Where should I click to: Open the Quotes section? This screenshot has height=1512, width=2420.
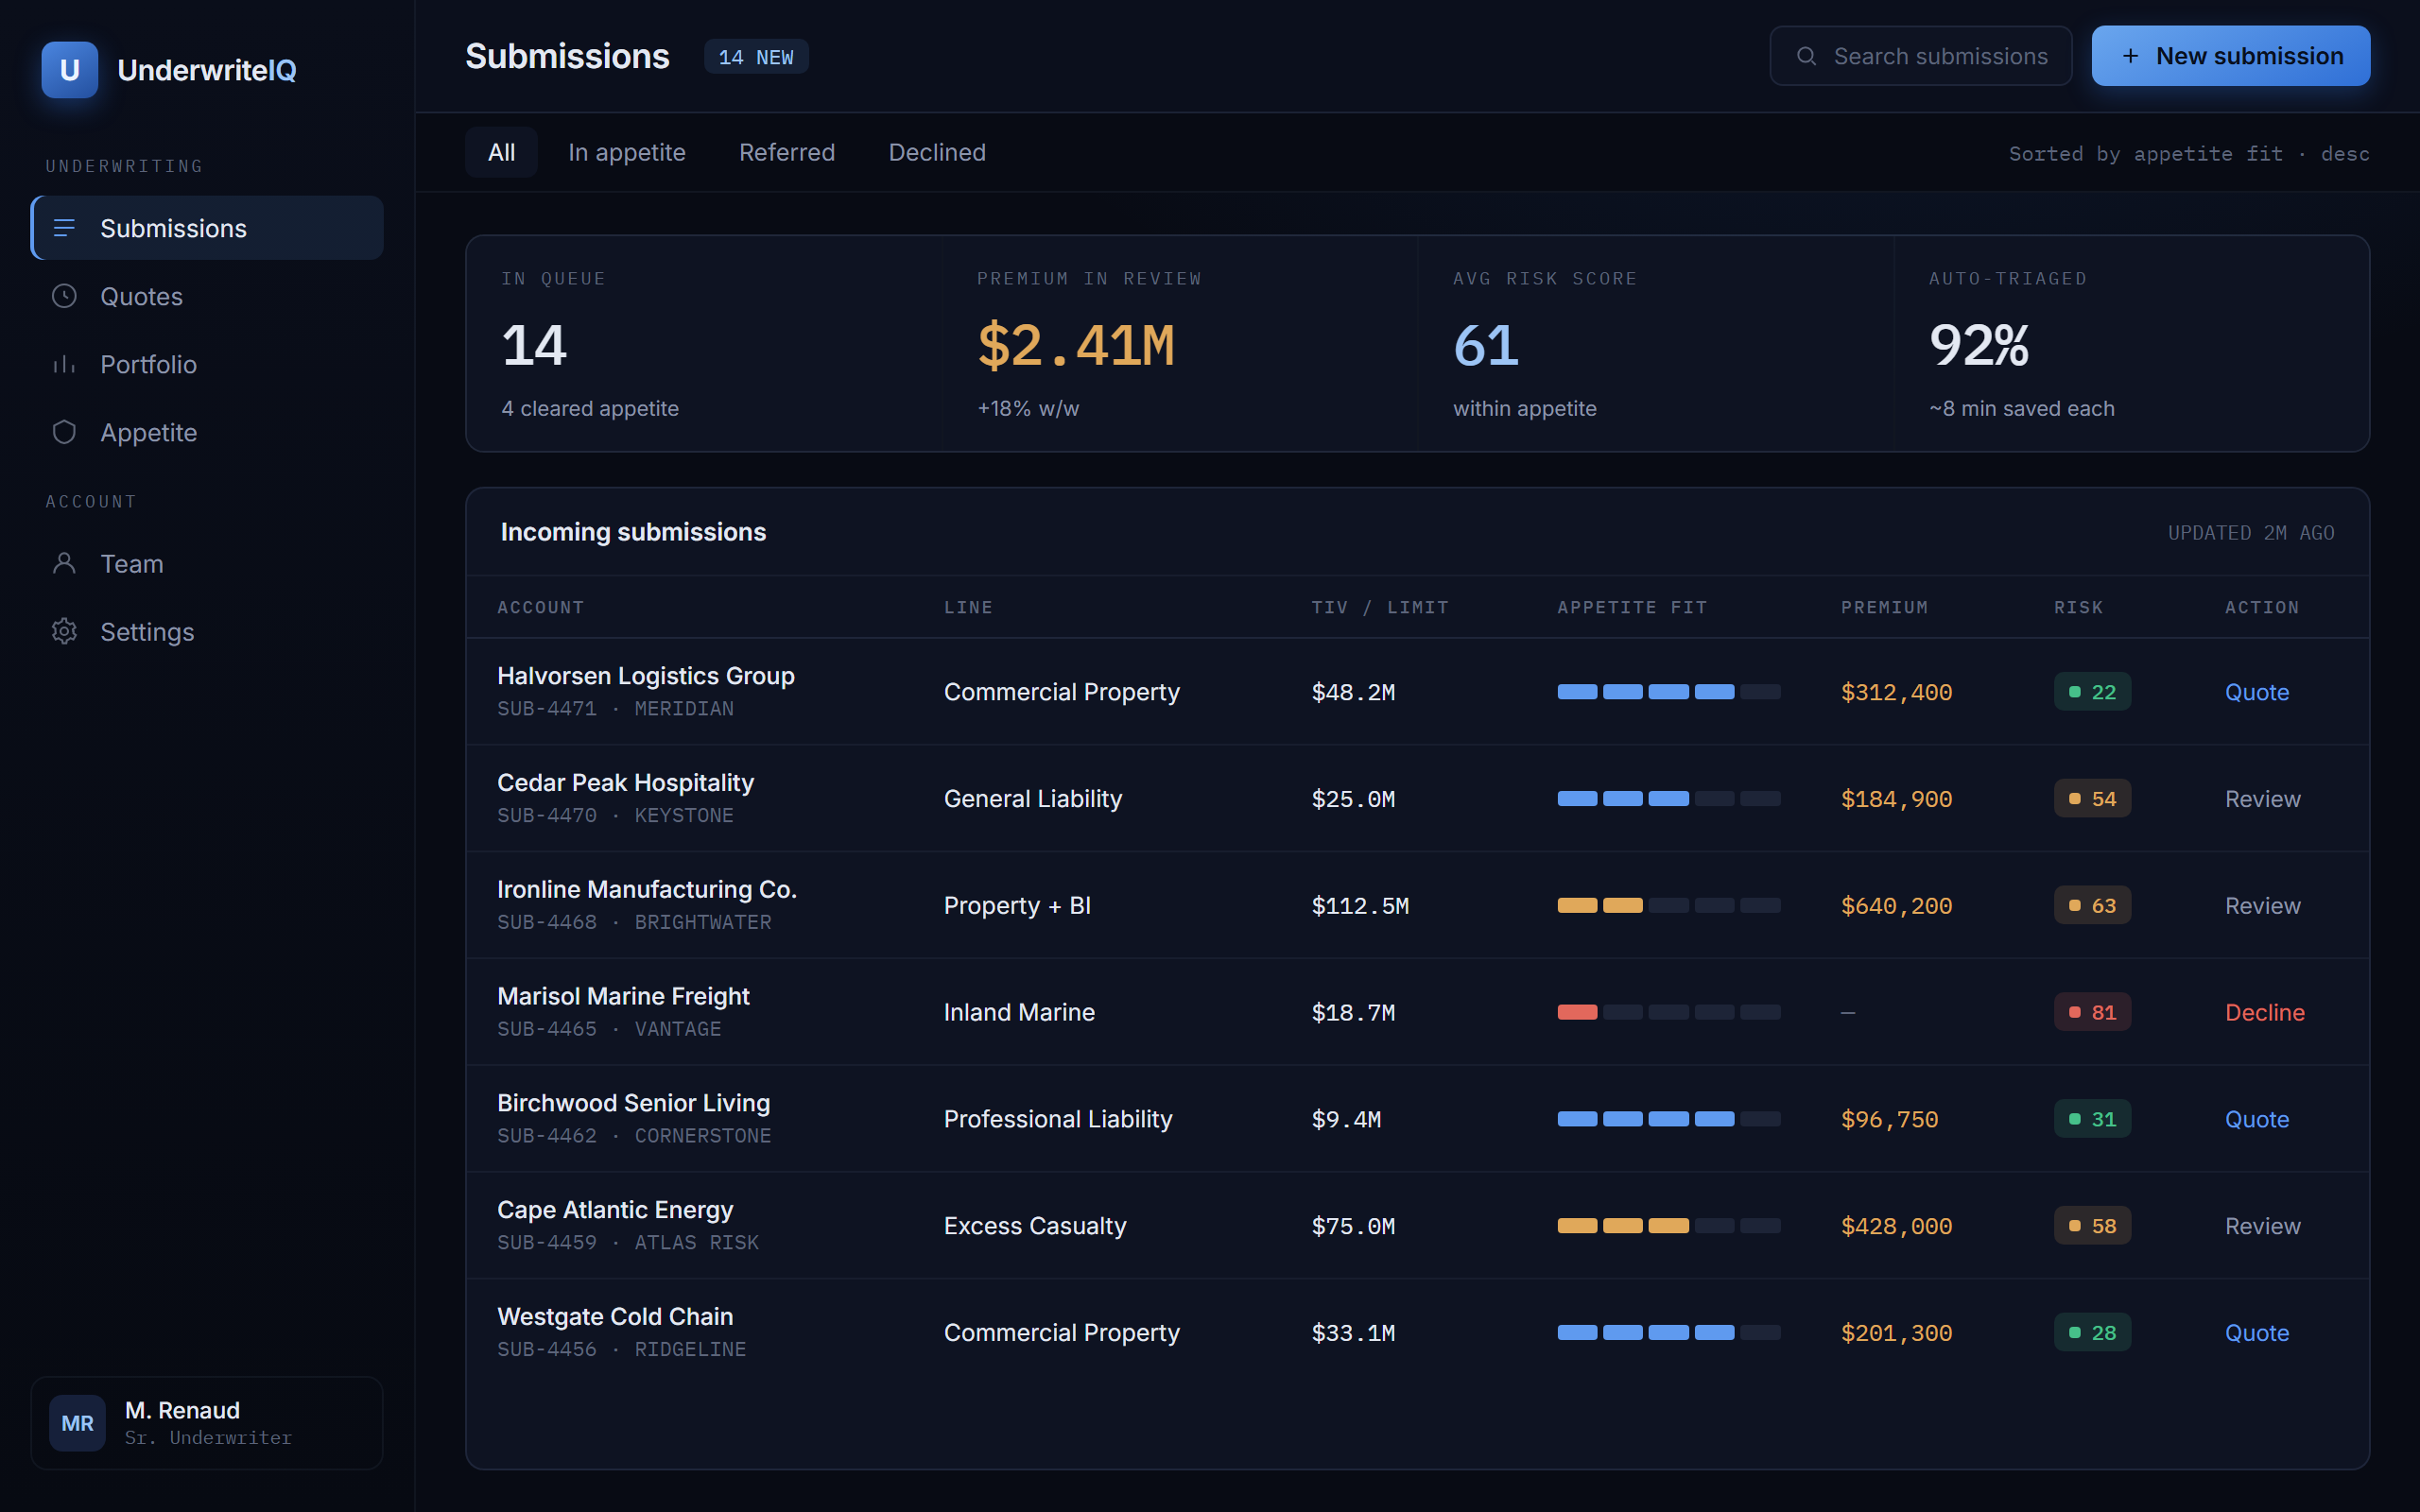tap(207, 296)
